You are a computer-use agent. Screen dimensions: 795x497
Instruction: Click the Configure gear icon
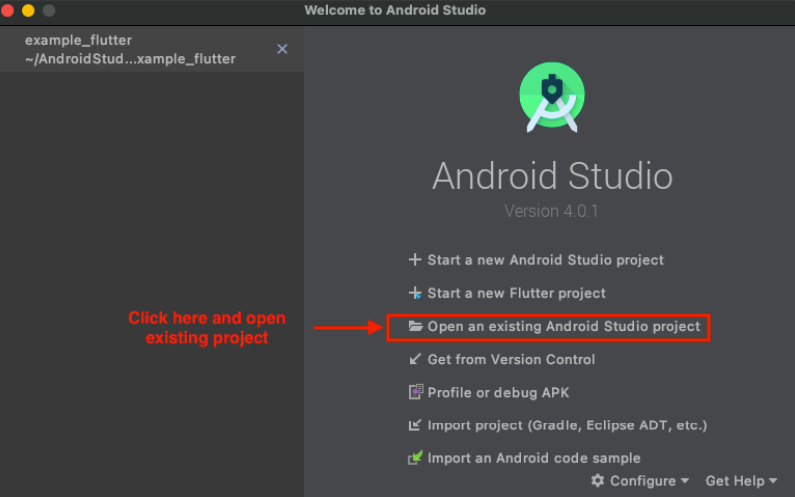tap(597, 481)
